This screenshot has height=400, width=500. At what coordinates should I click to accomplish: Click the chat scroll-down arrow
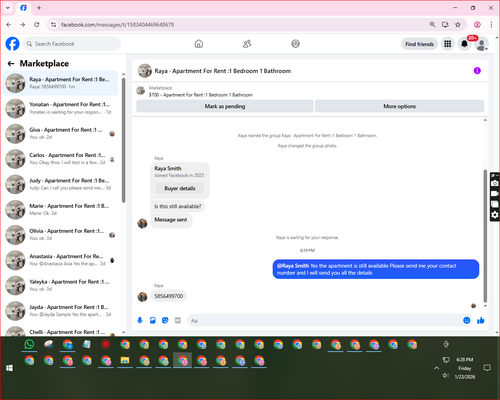coord(485,306)
